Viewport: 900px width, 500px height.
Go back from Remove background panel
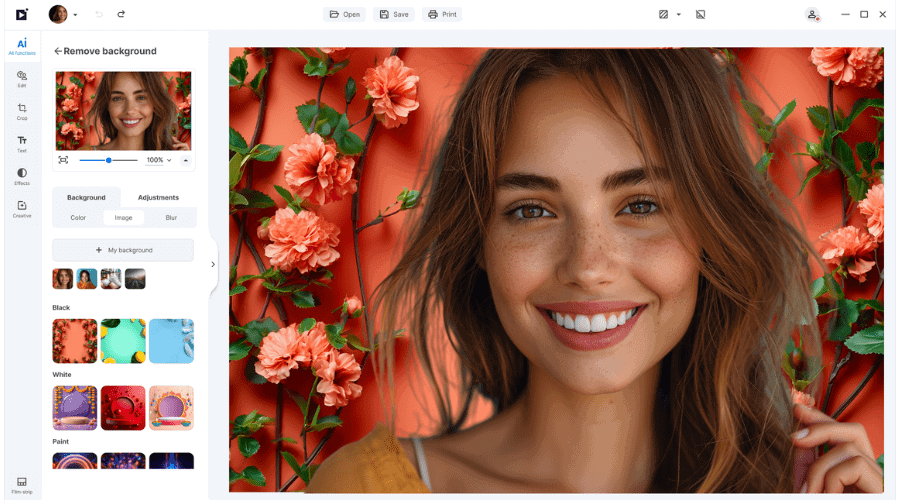click(x=57, y=51)
